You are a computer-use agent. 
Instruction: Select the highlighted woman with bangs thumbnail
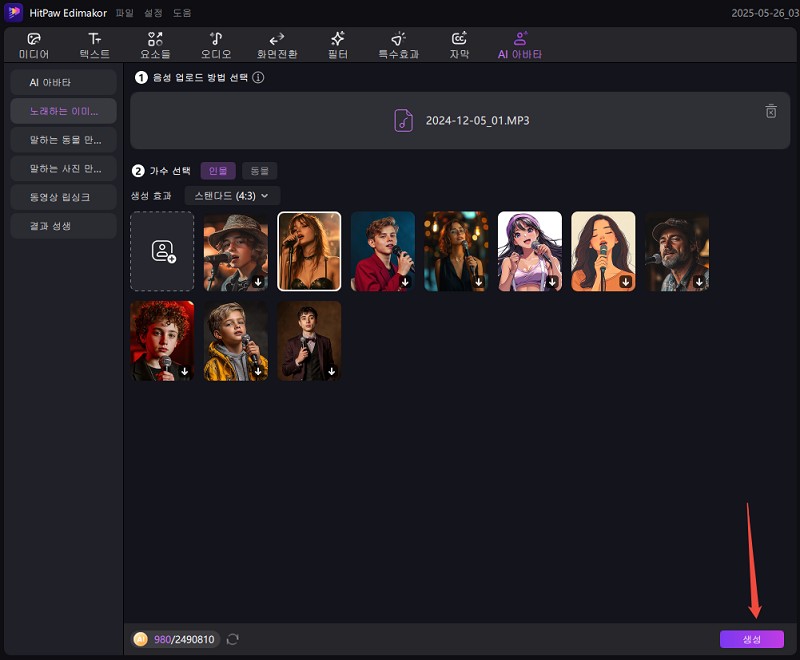[x=309, y=251]
